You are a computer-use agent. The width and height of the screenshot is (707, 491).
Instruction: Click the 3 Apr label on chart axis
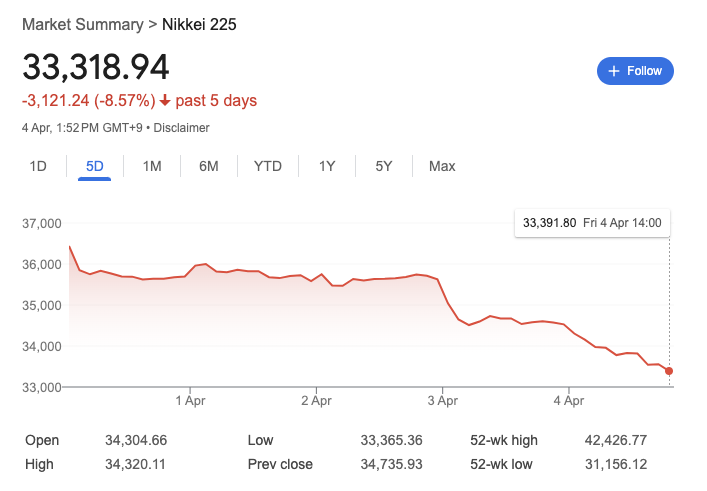pyautogui.click(x=442, y=401)
